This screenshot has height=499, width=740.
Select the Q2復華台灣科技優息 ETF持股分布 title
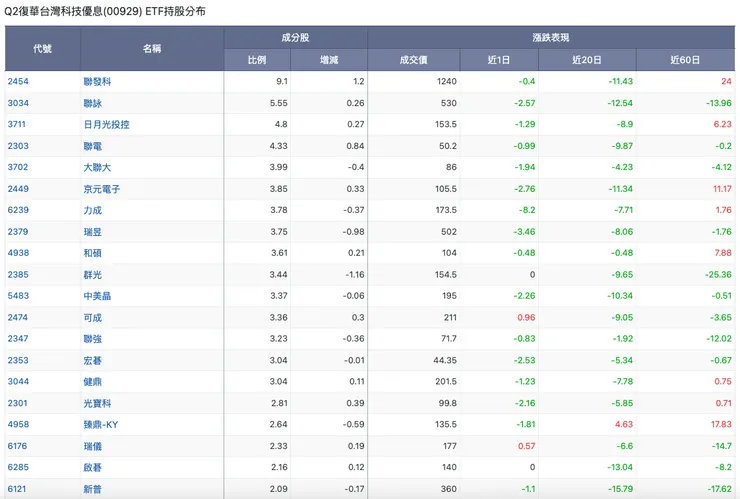click(105, 11)
